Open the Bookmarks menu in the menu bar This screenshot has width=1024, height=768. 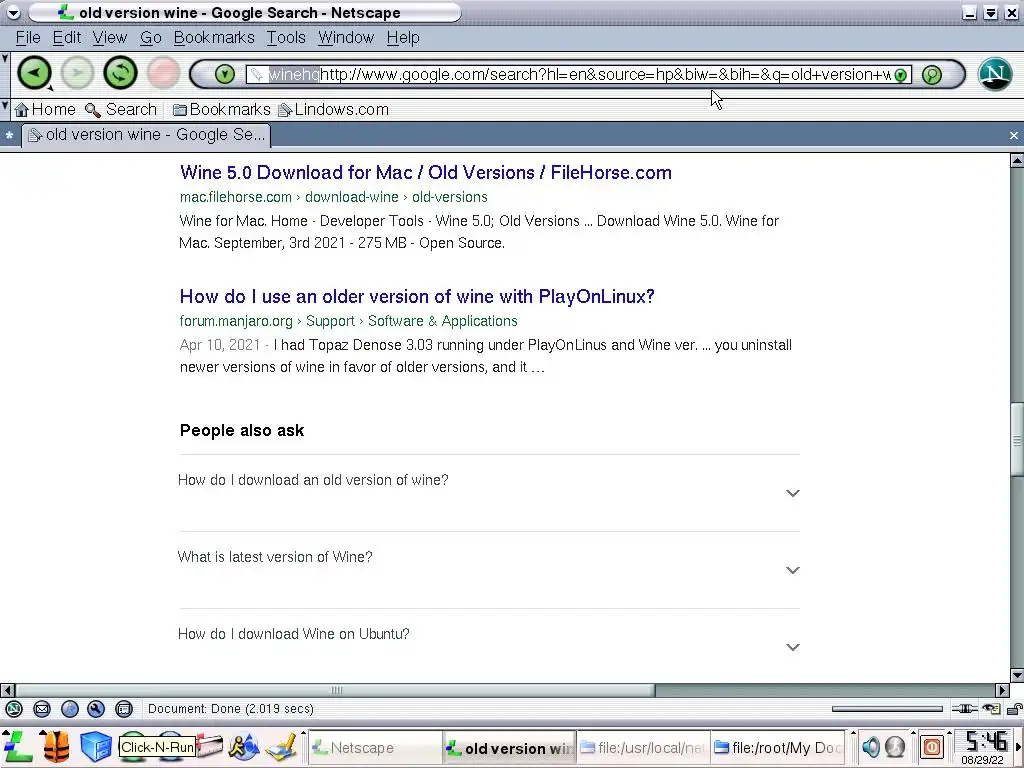[x=214, y=38]
